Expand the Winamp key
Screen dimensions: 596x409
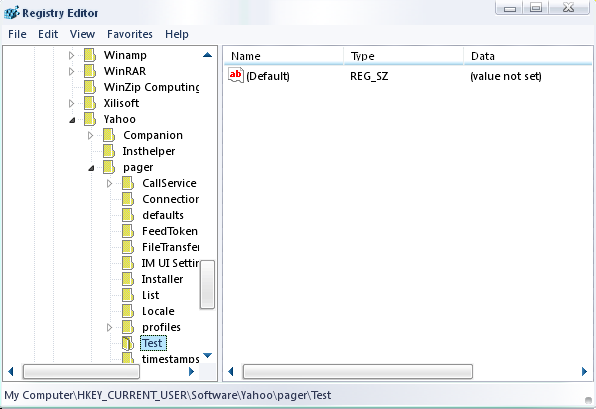(71, 55)
